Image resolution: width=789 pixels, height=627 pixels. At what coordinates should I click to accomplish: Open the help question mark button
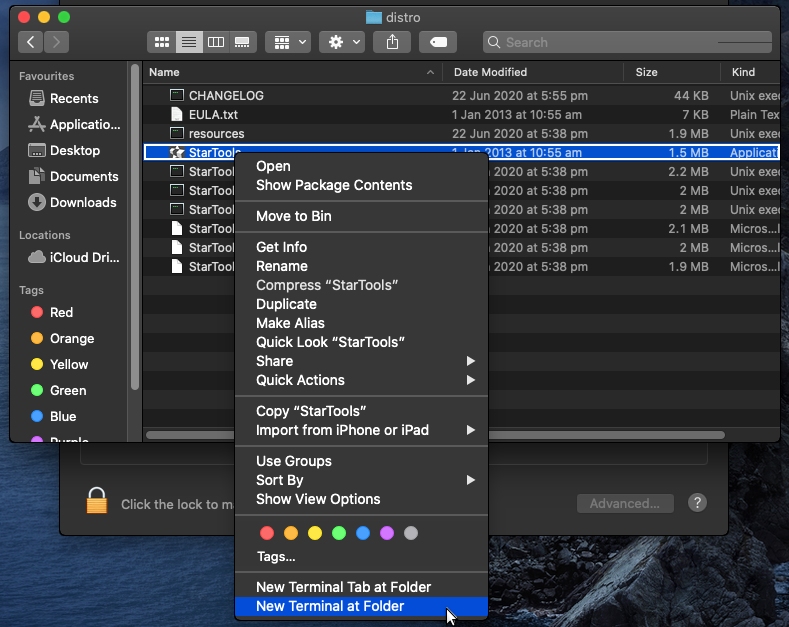click(x=698, y=503)
